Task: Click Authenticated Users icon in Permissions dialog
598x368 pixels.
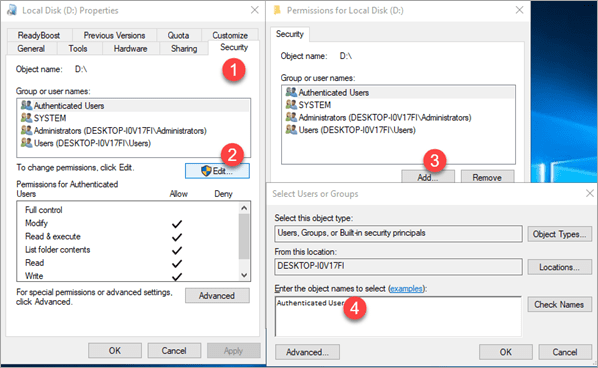Action: pyautogui.click(x=291, y=92)
